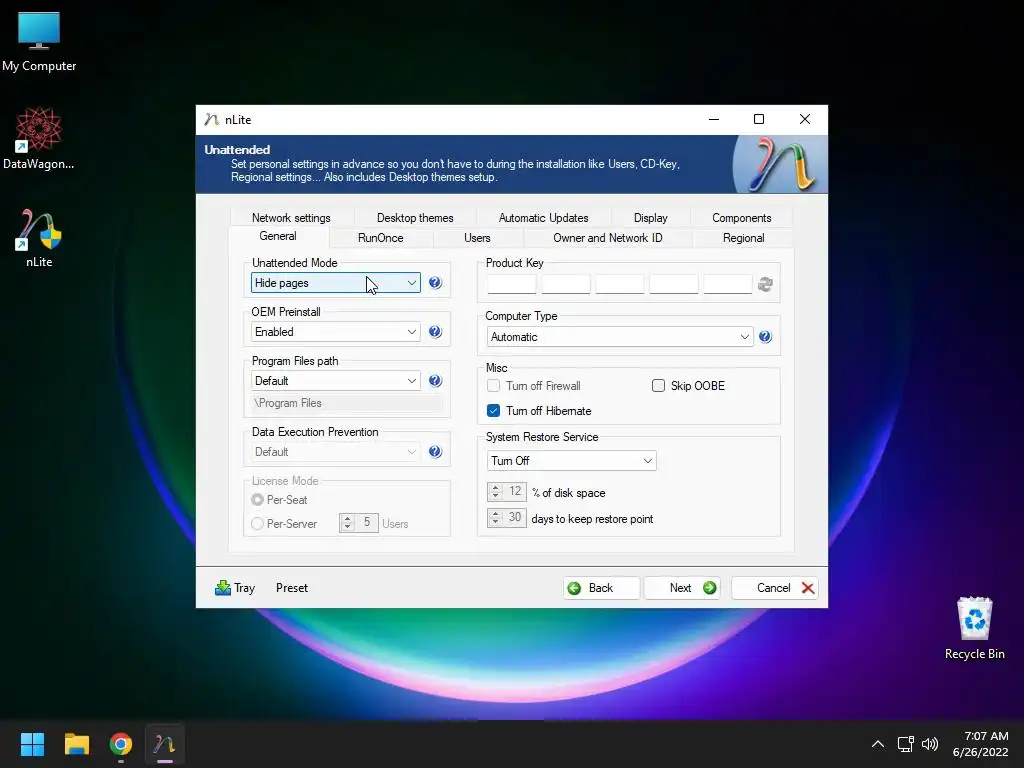
Task: Click the second Product Key field
Action: point(566,285)
